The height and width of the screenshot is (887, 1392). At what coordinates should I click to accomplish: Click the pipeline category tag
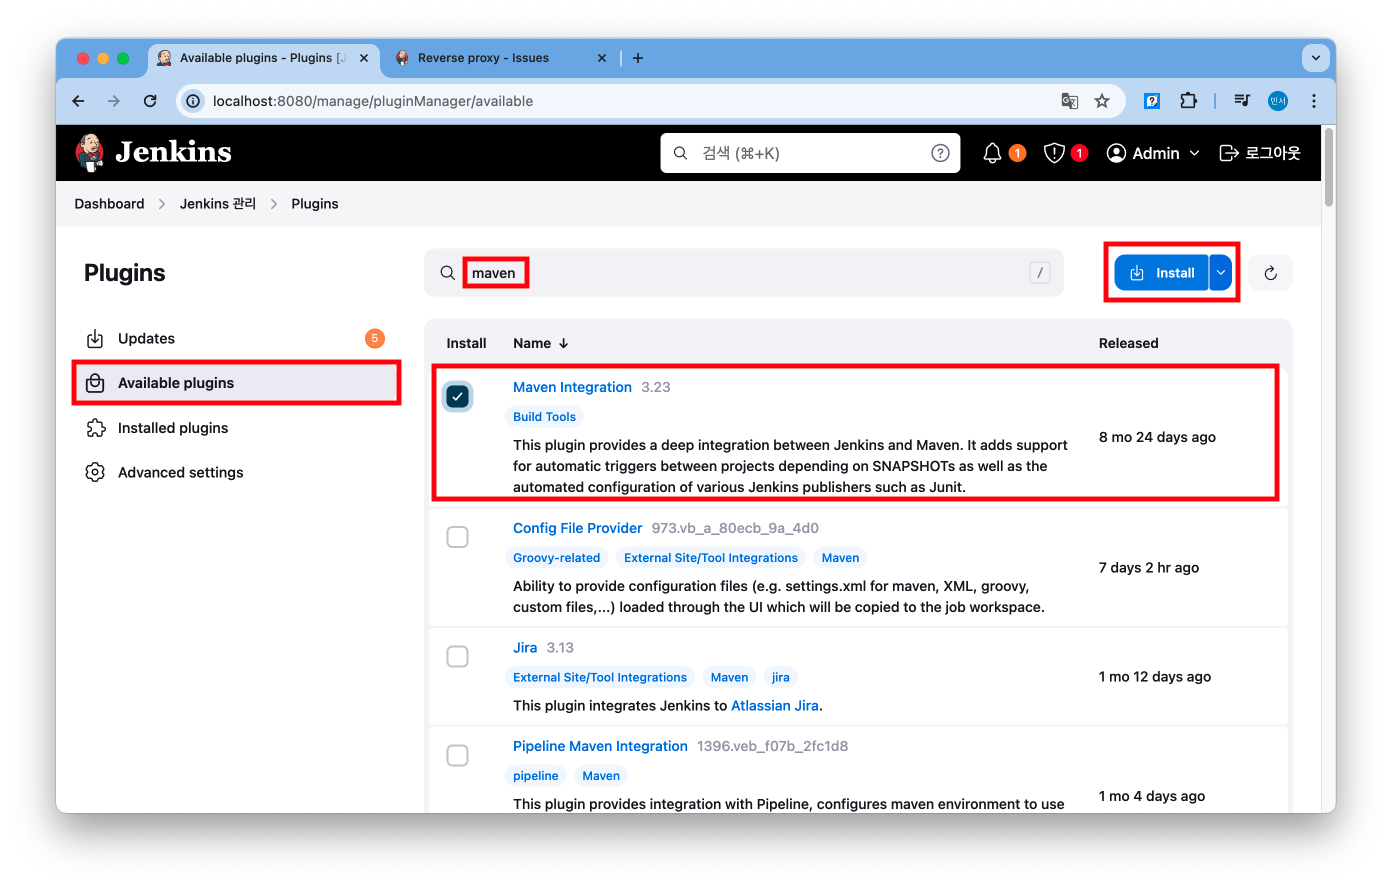point(536,776)
